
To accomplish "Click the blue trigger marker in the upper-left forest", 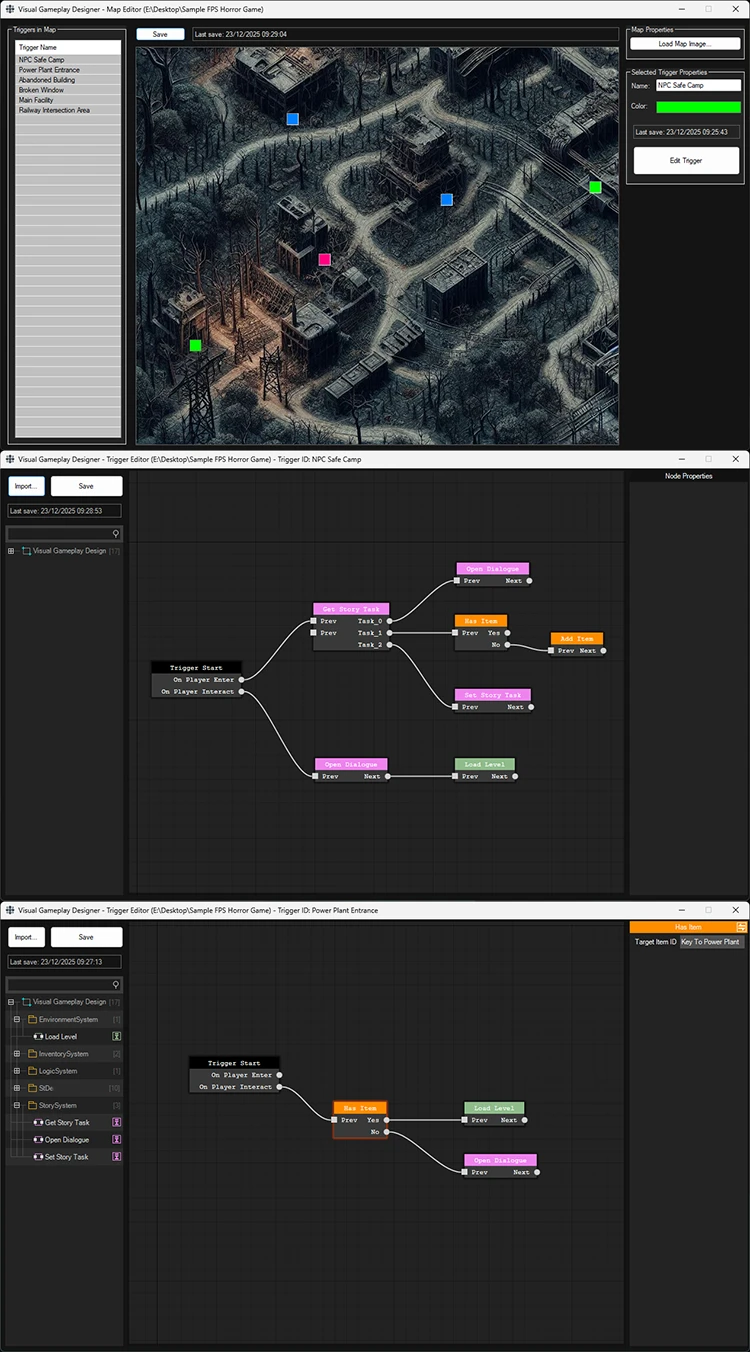I will (x=293, y=119).
